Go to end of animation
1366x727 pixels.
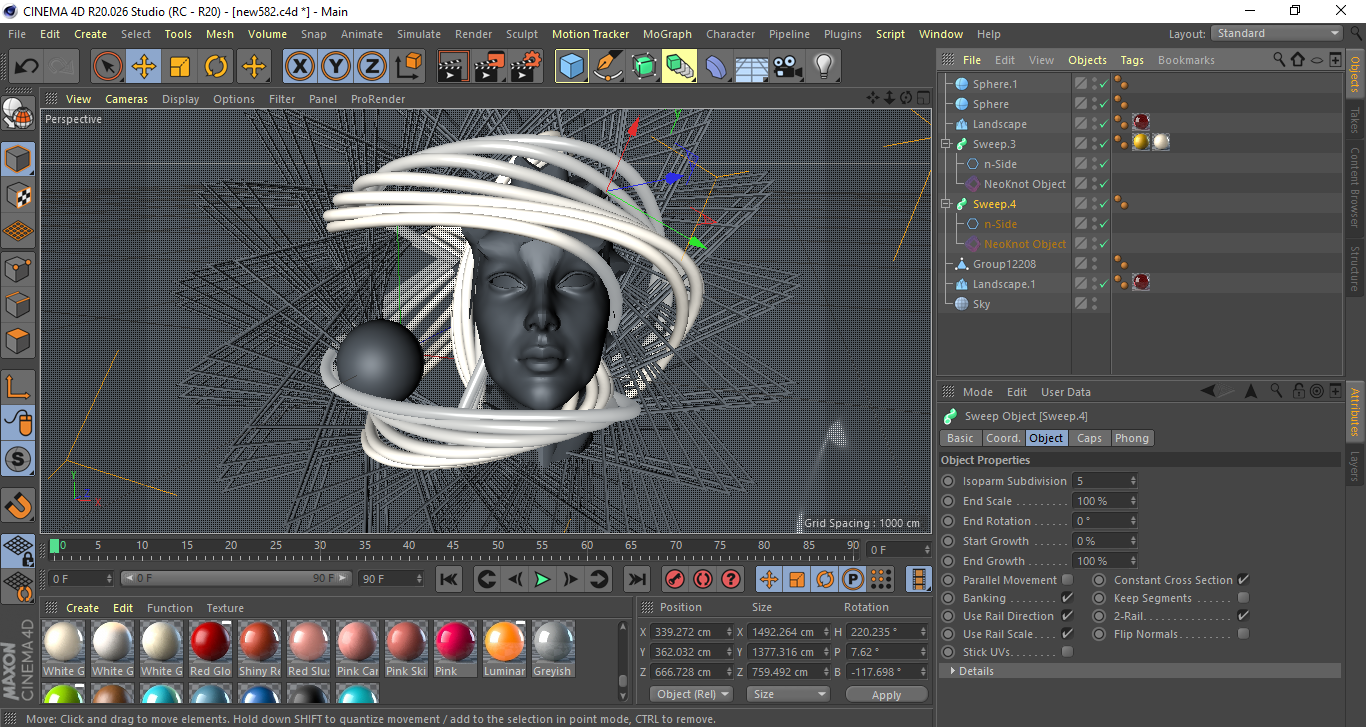(636, 579)
